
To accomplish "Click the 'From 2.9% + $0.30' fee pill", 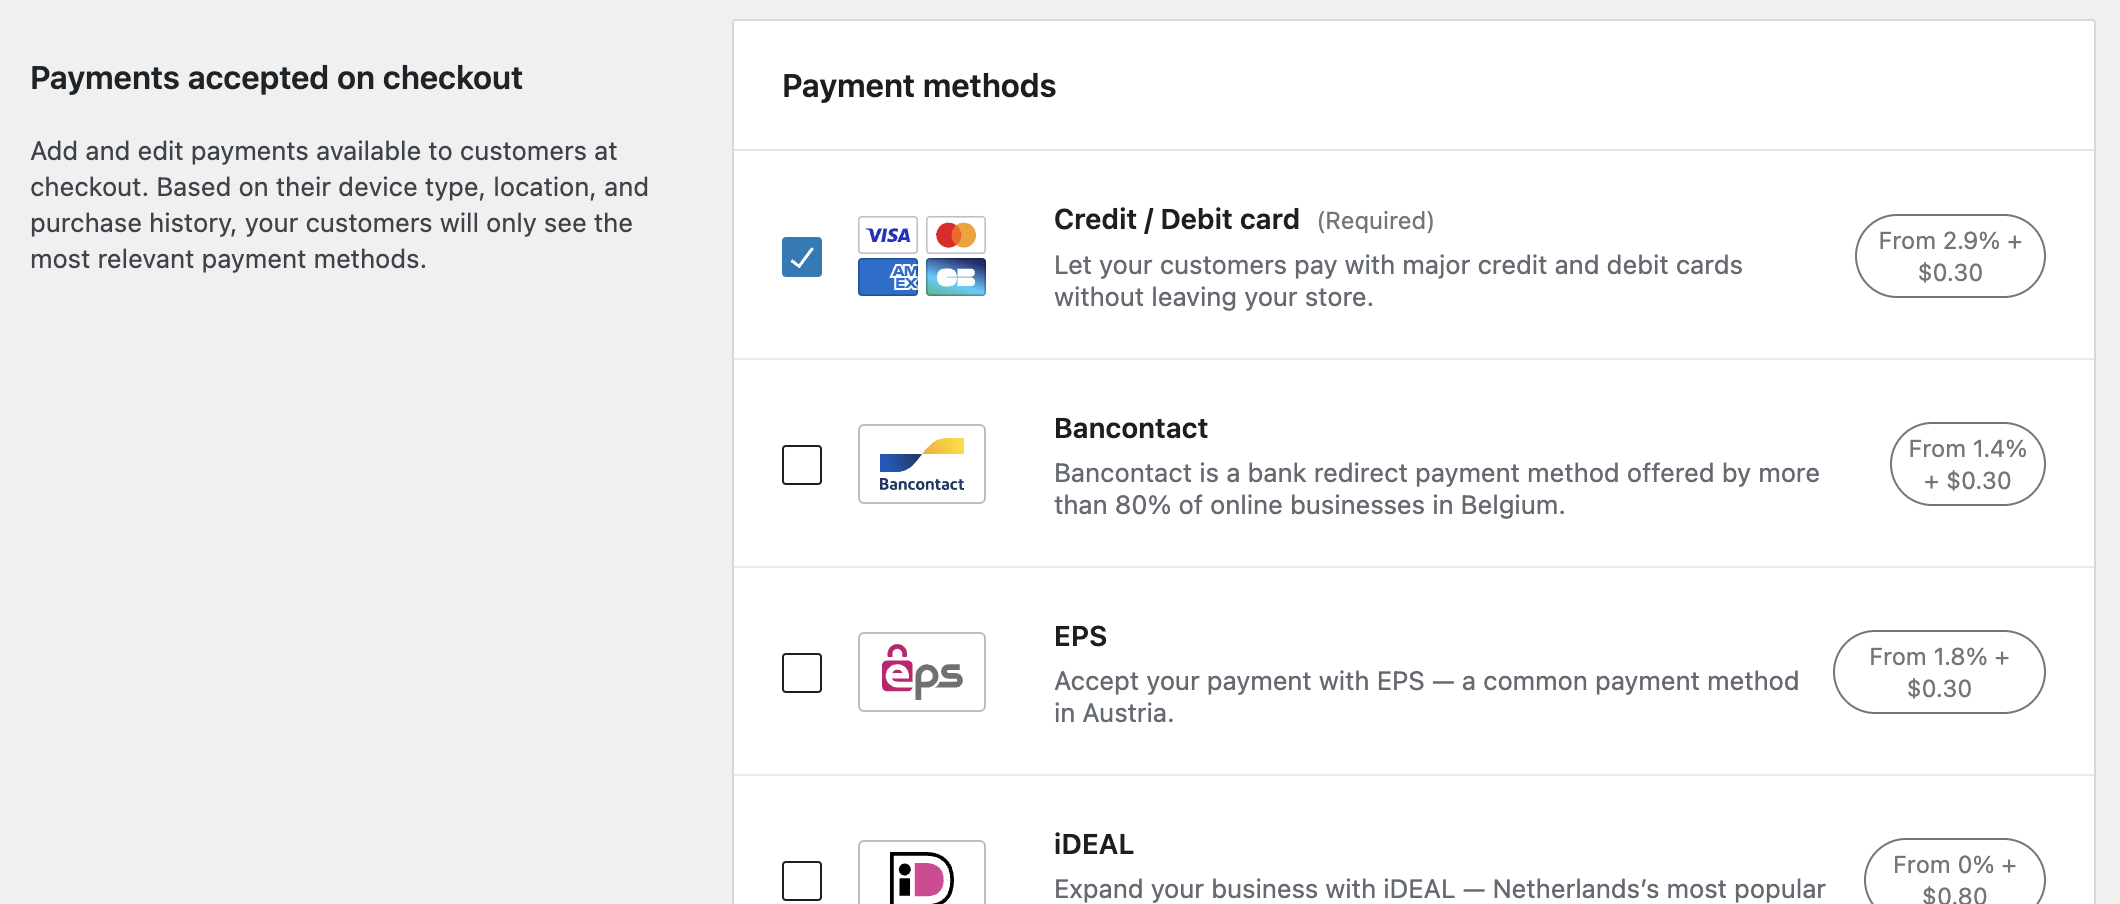I will point(1948,256).
